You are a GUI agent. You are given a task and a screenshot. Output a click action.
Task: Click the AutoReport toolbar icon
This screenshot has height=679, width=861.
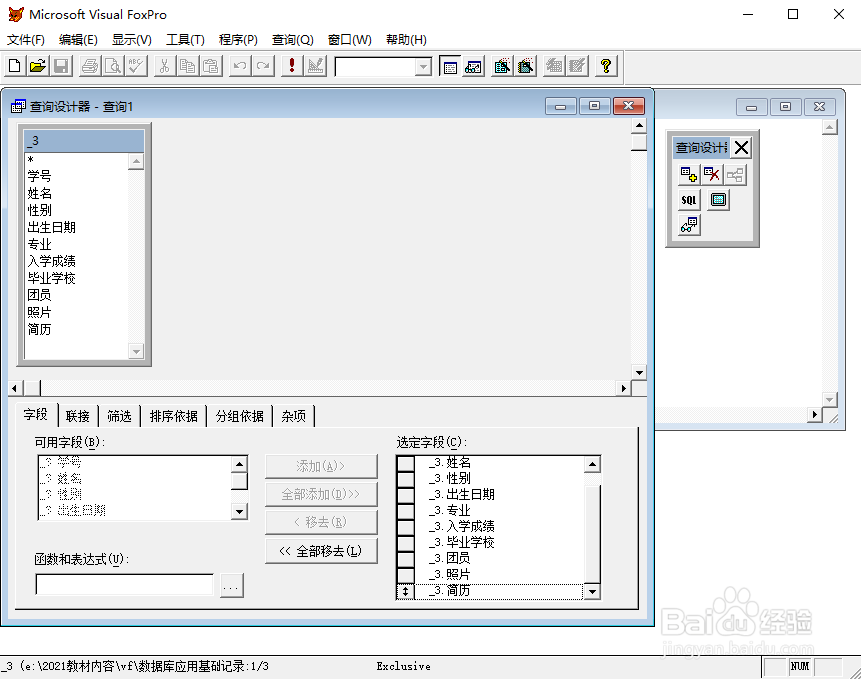pyautogui.click(x=577, y=66)
